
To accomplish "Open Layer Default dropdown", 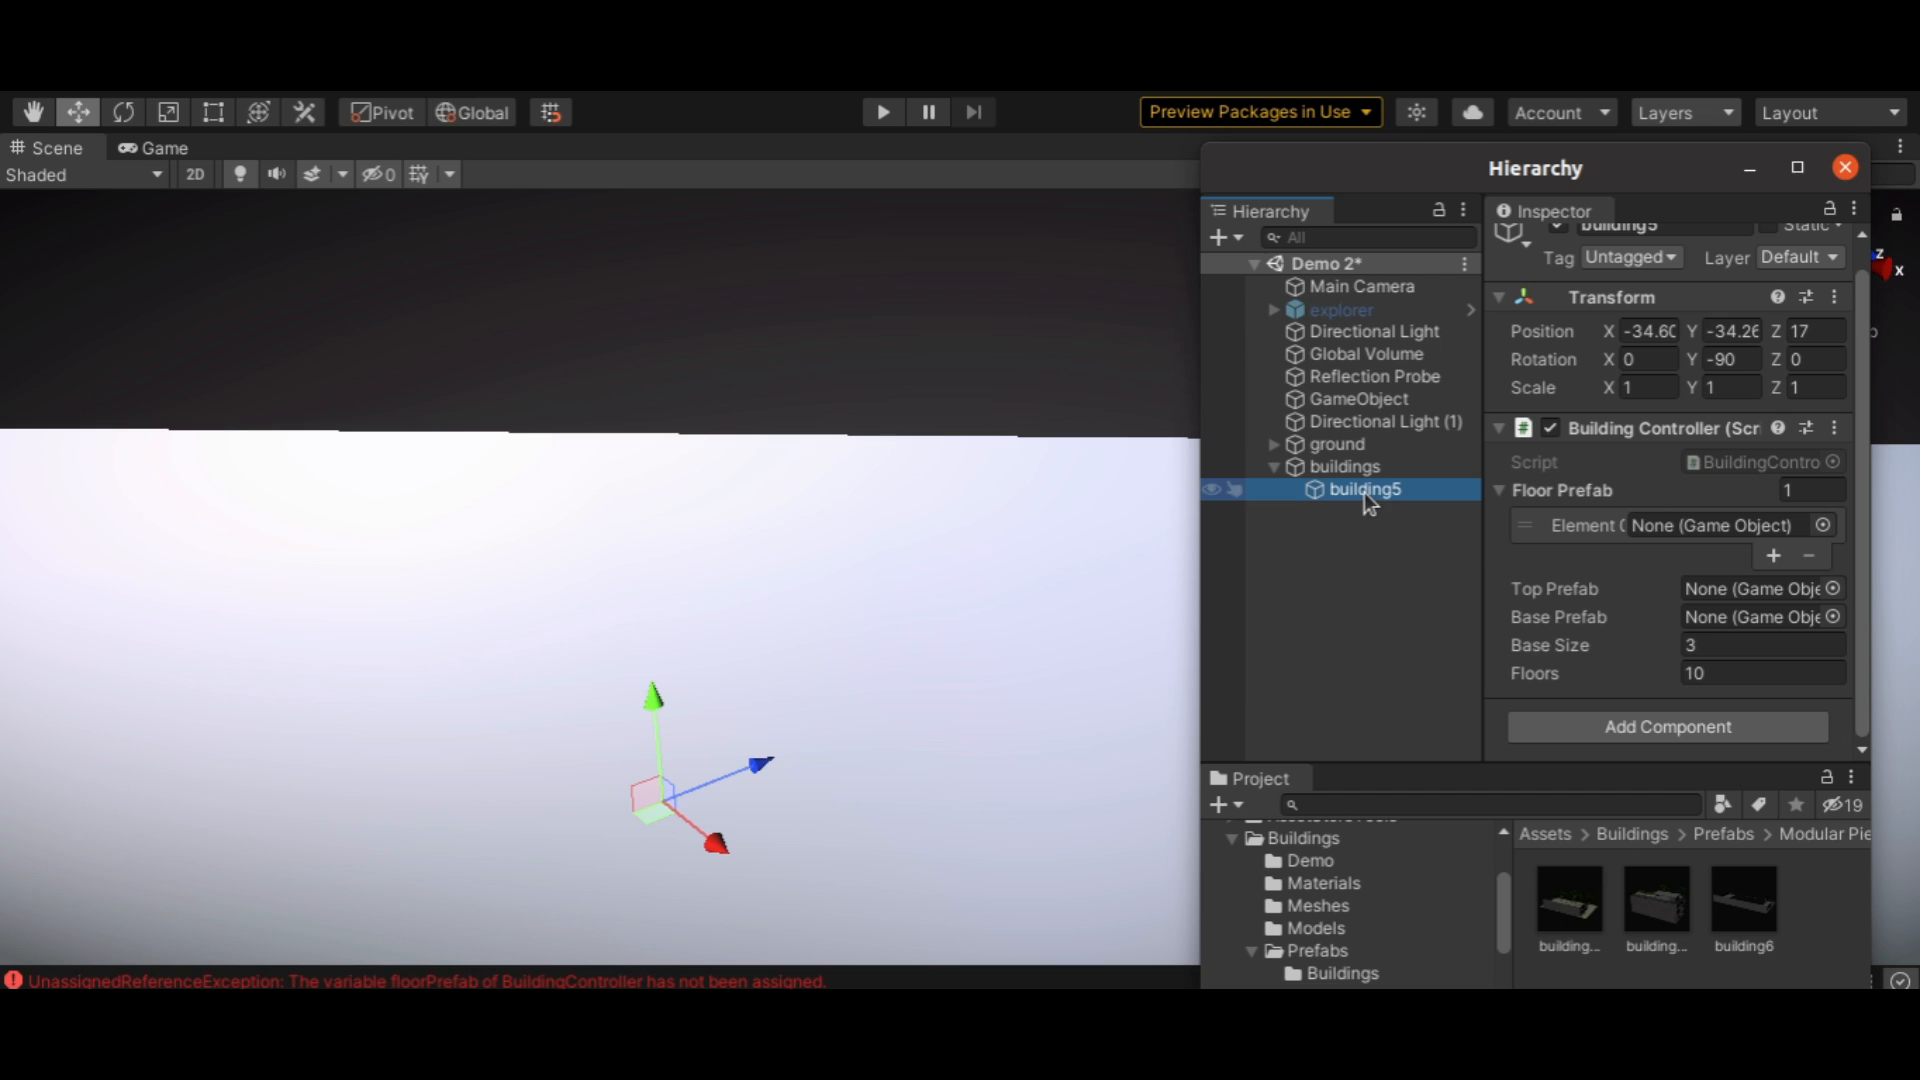I will click(1800, 257).
